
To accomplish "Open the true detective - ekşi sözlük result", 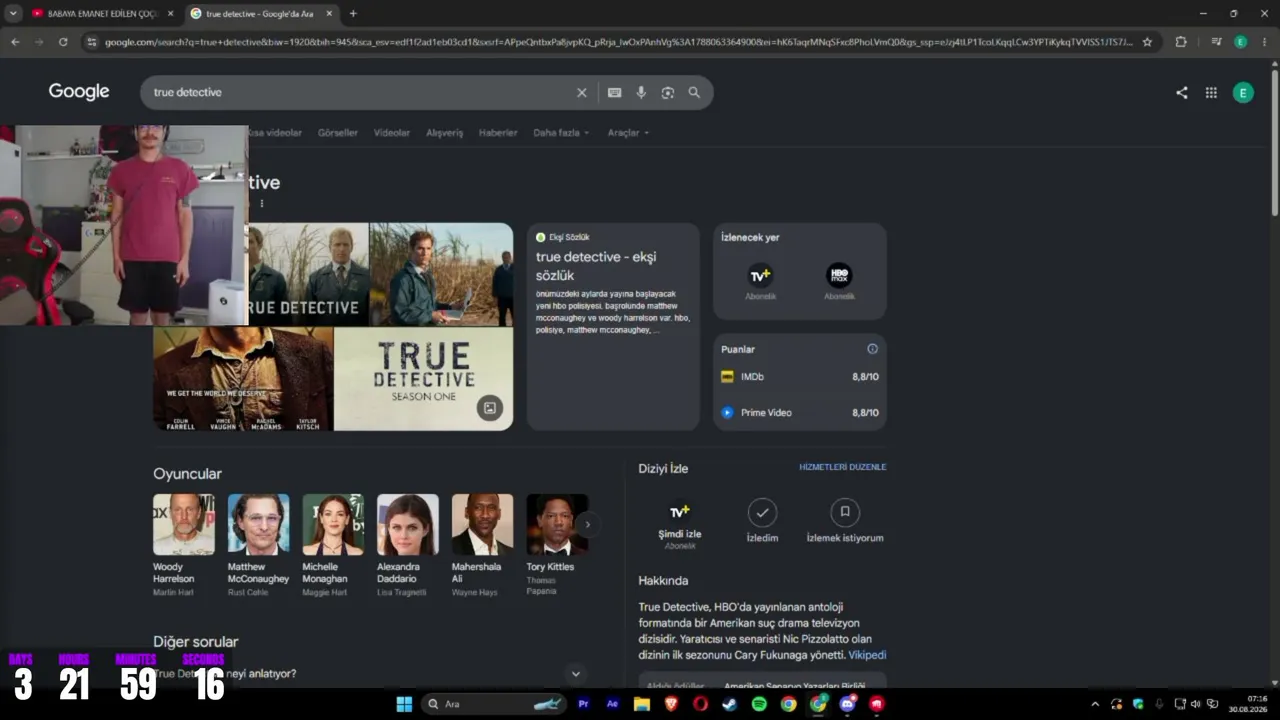I will pos(596,266).
